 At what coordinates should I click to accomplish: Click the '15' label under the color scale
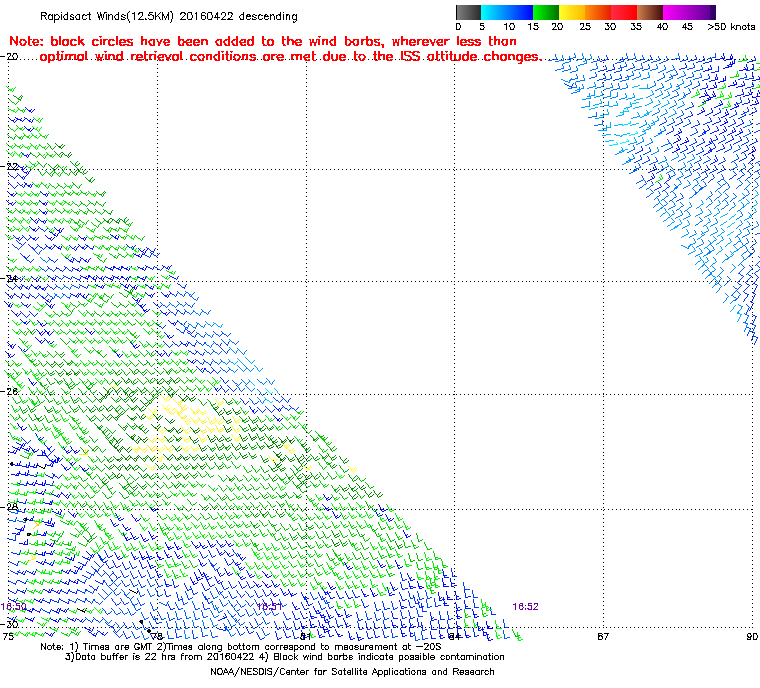coord(533,27)
